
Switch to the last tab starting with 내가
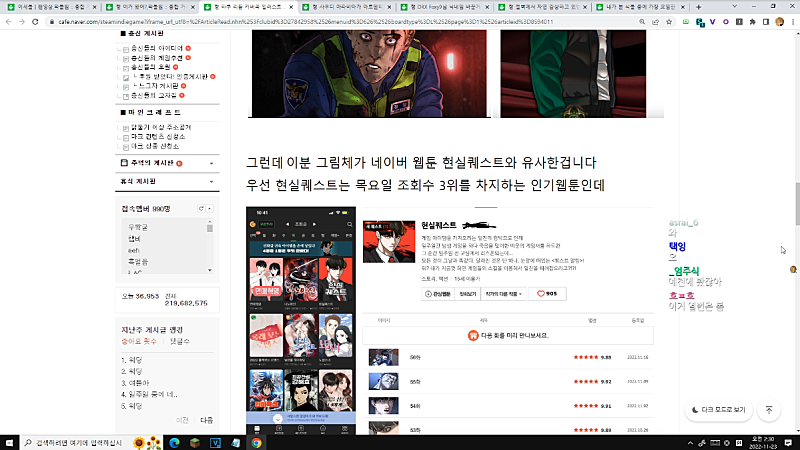[640, 7]
